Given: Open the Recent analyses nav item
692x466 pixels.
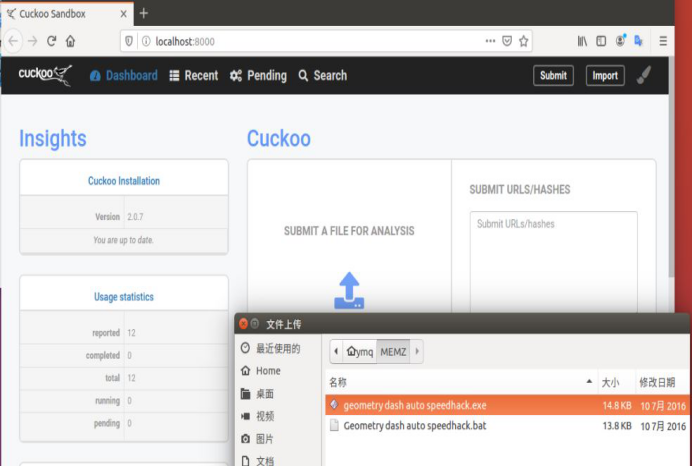Looking at the screenshot, I should click(x=194, y=75).
